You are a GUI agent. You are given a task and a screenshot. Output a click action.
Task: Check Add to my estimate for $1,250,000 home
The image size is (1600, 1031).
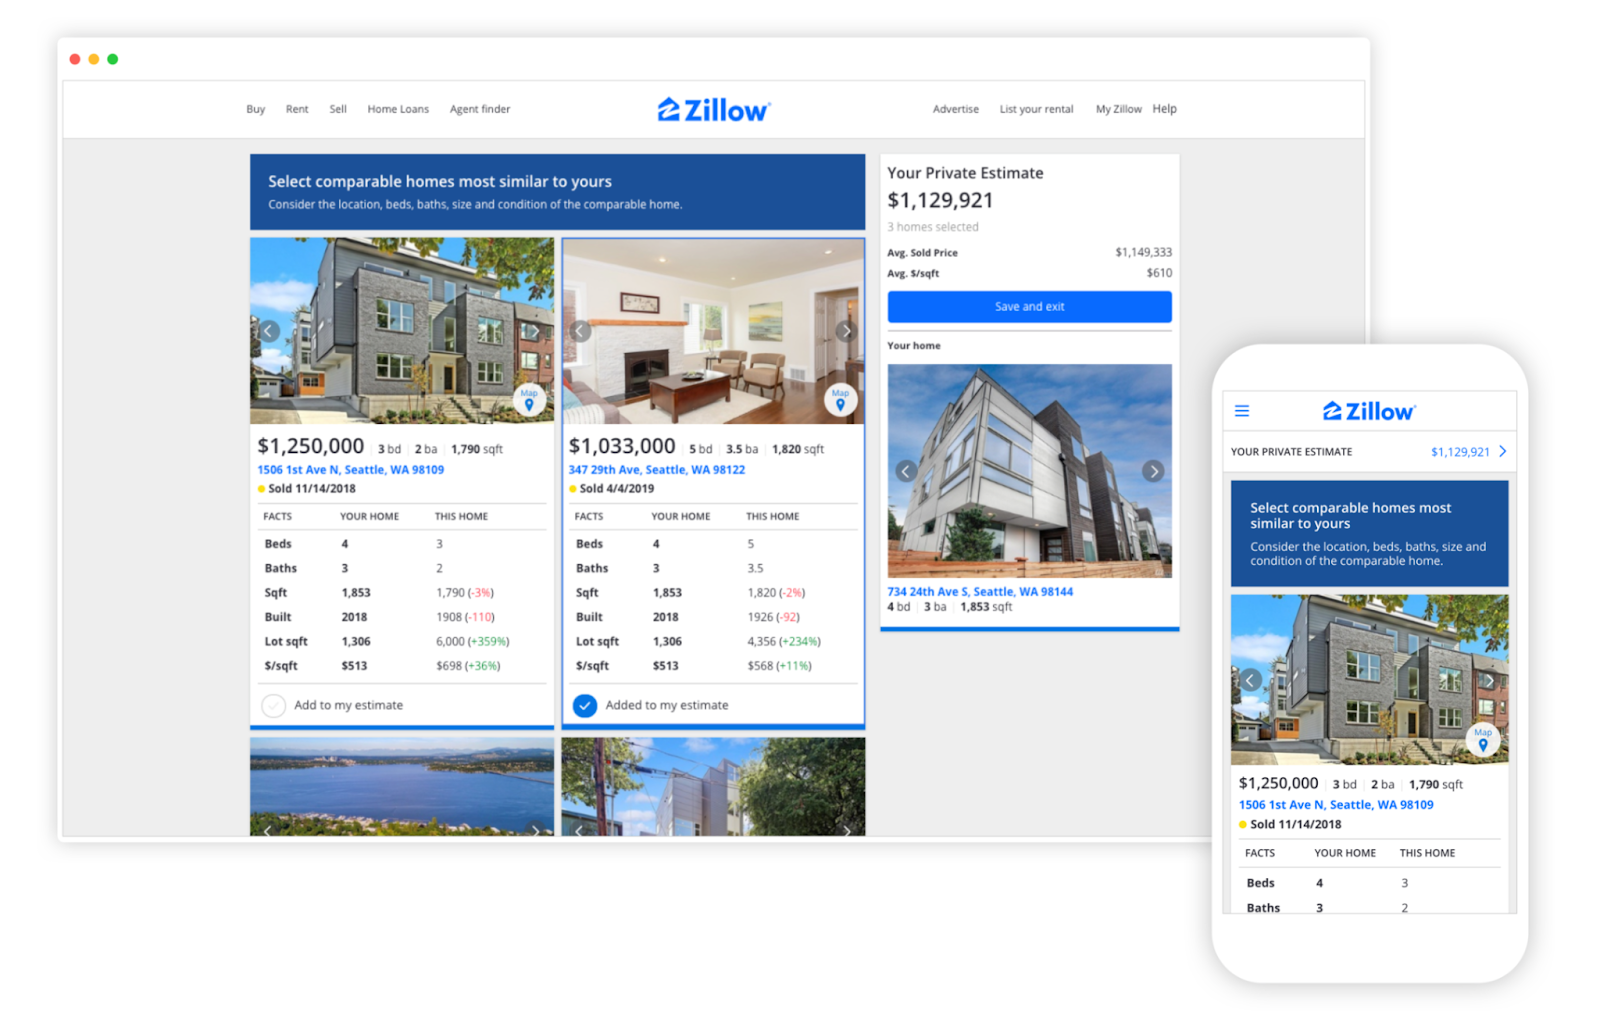point(274,706)
